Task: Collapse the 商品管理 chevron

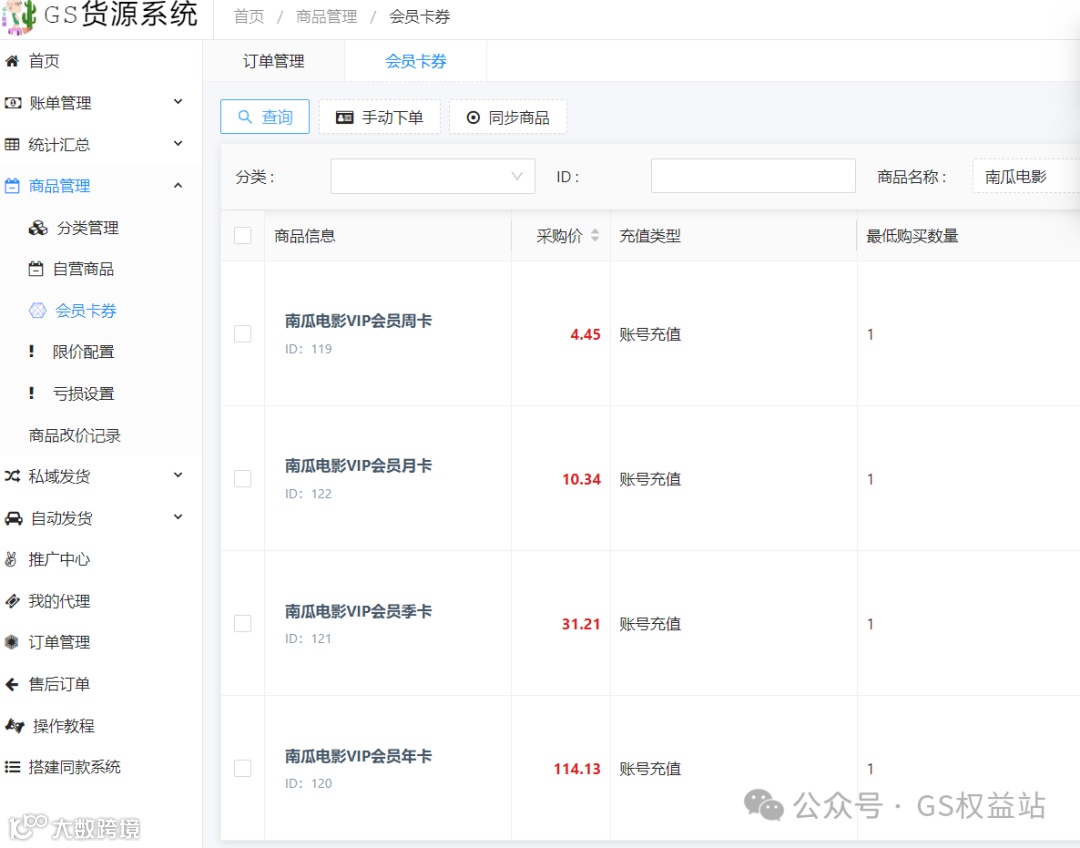Action: coord(178,185)
